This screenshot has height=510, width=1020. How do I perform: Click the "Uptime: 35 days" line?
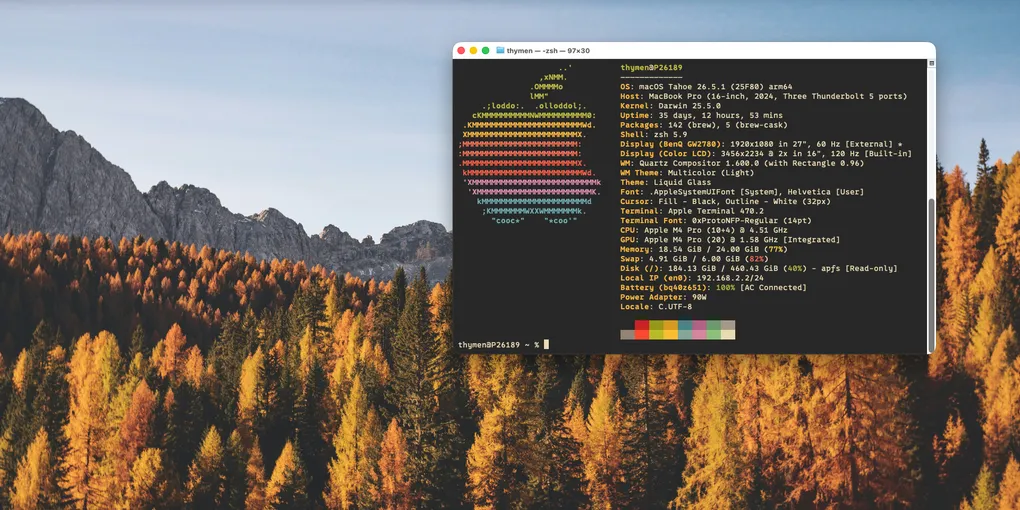(701, 115)
